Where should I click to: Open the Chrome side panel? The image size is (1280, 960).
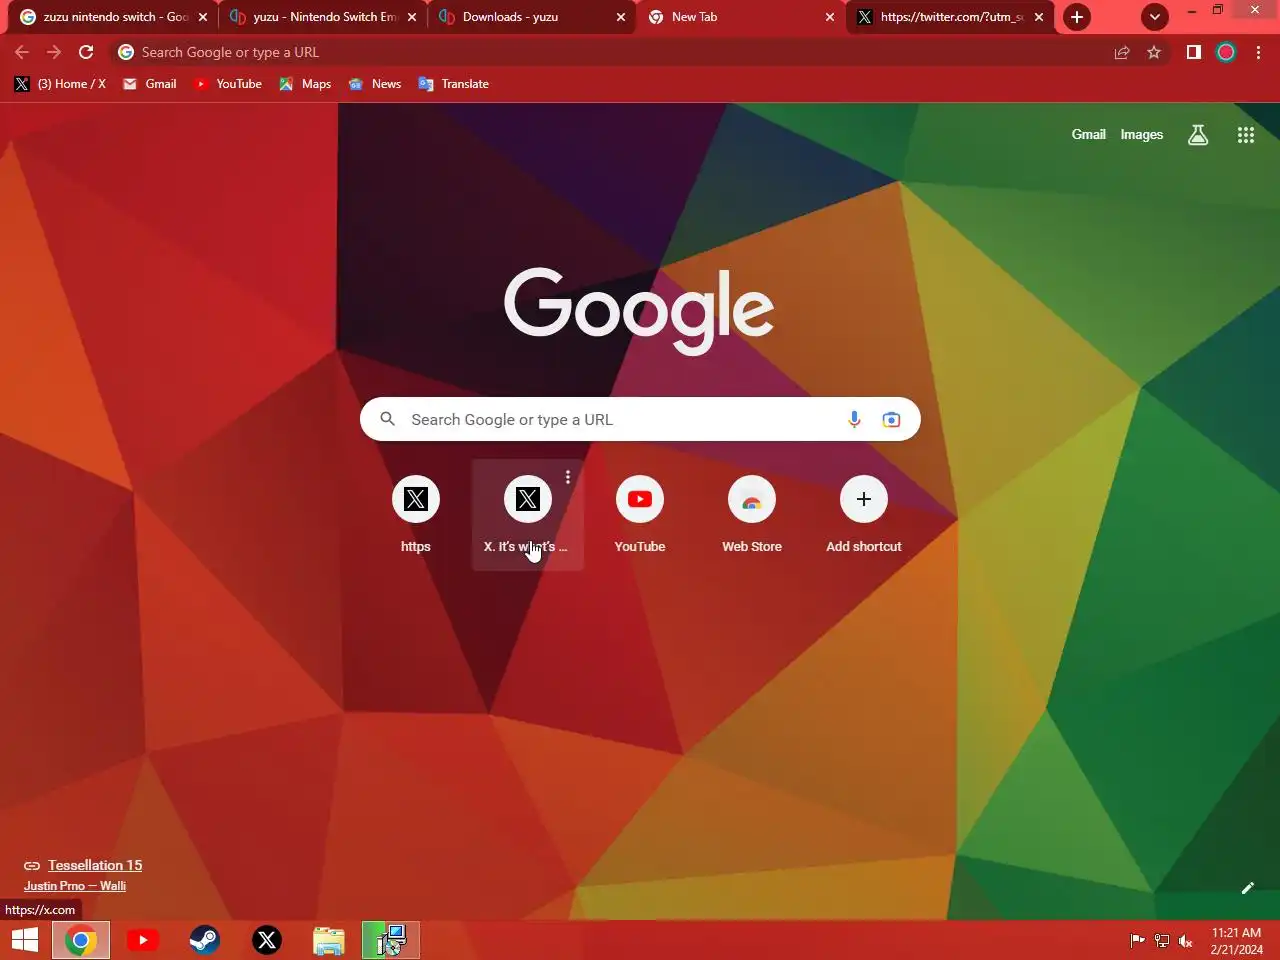1193,52
